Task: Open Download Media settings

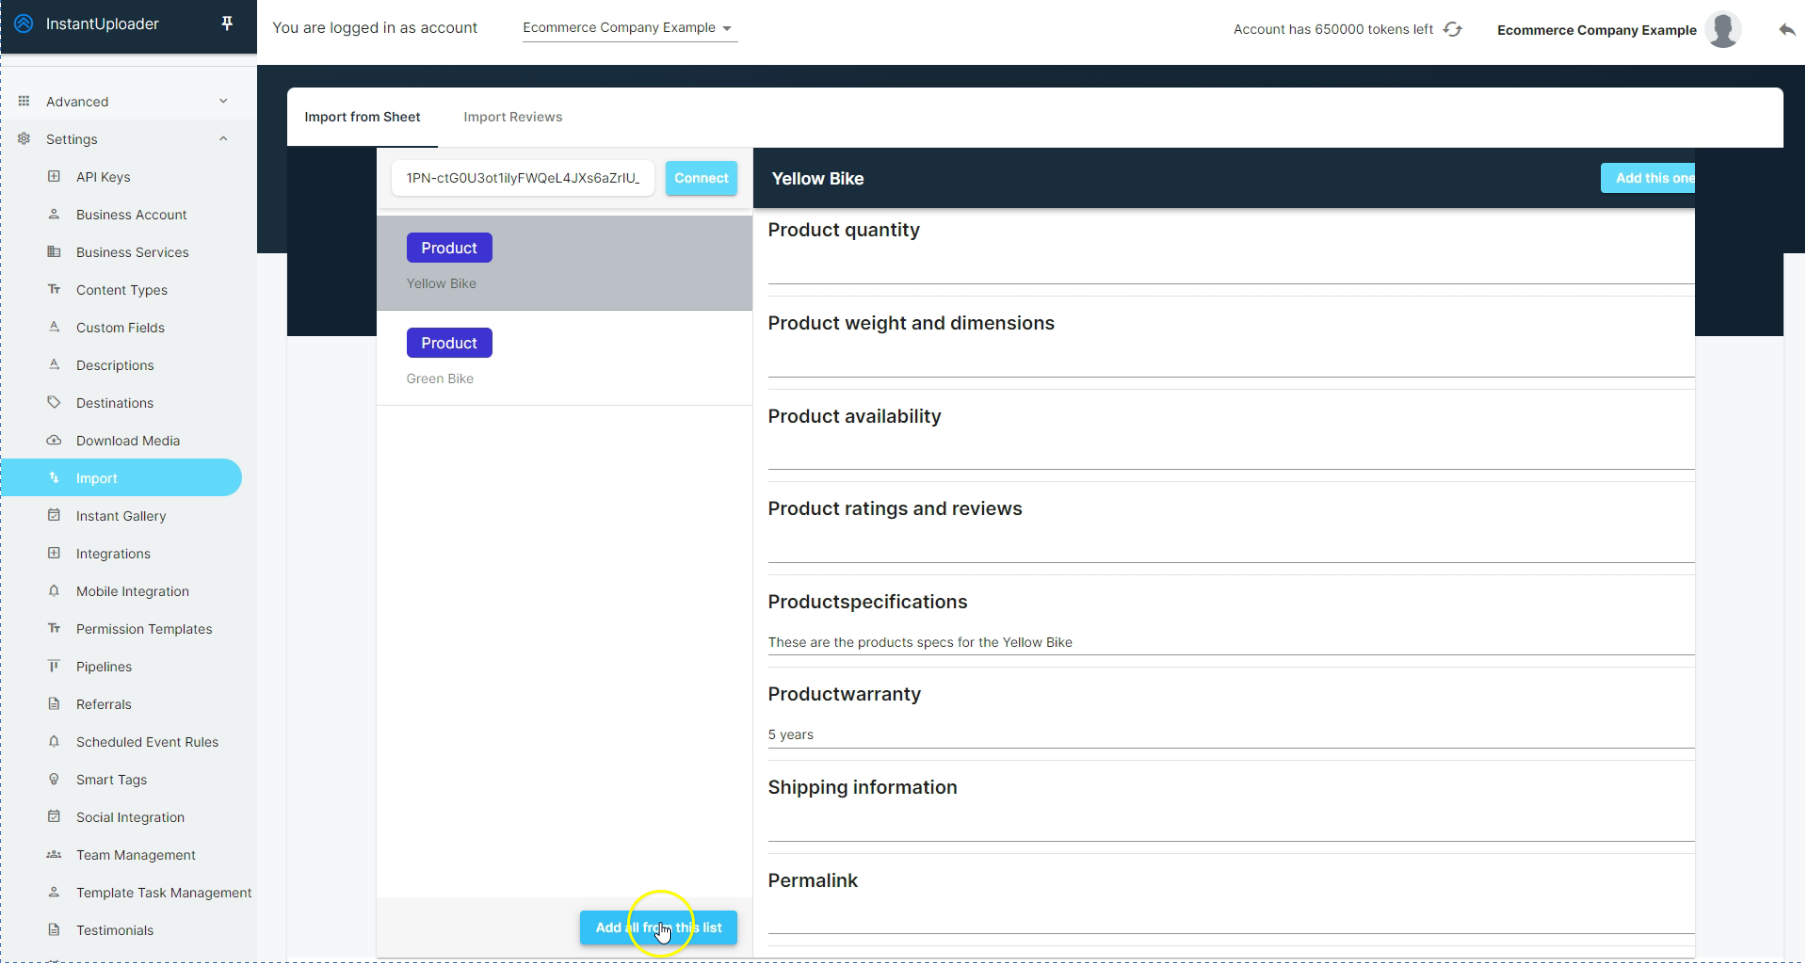Action: (127, 441)
